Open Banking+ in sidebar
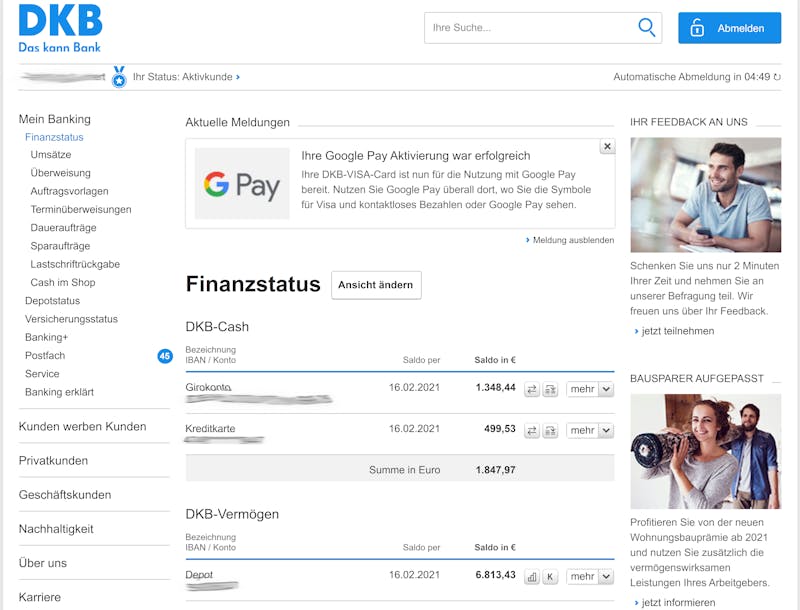The height and width of the screenshot is (610, 800). click(46, 338)
